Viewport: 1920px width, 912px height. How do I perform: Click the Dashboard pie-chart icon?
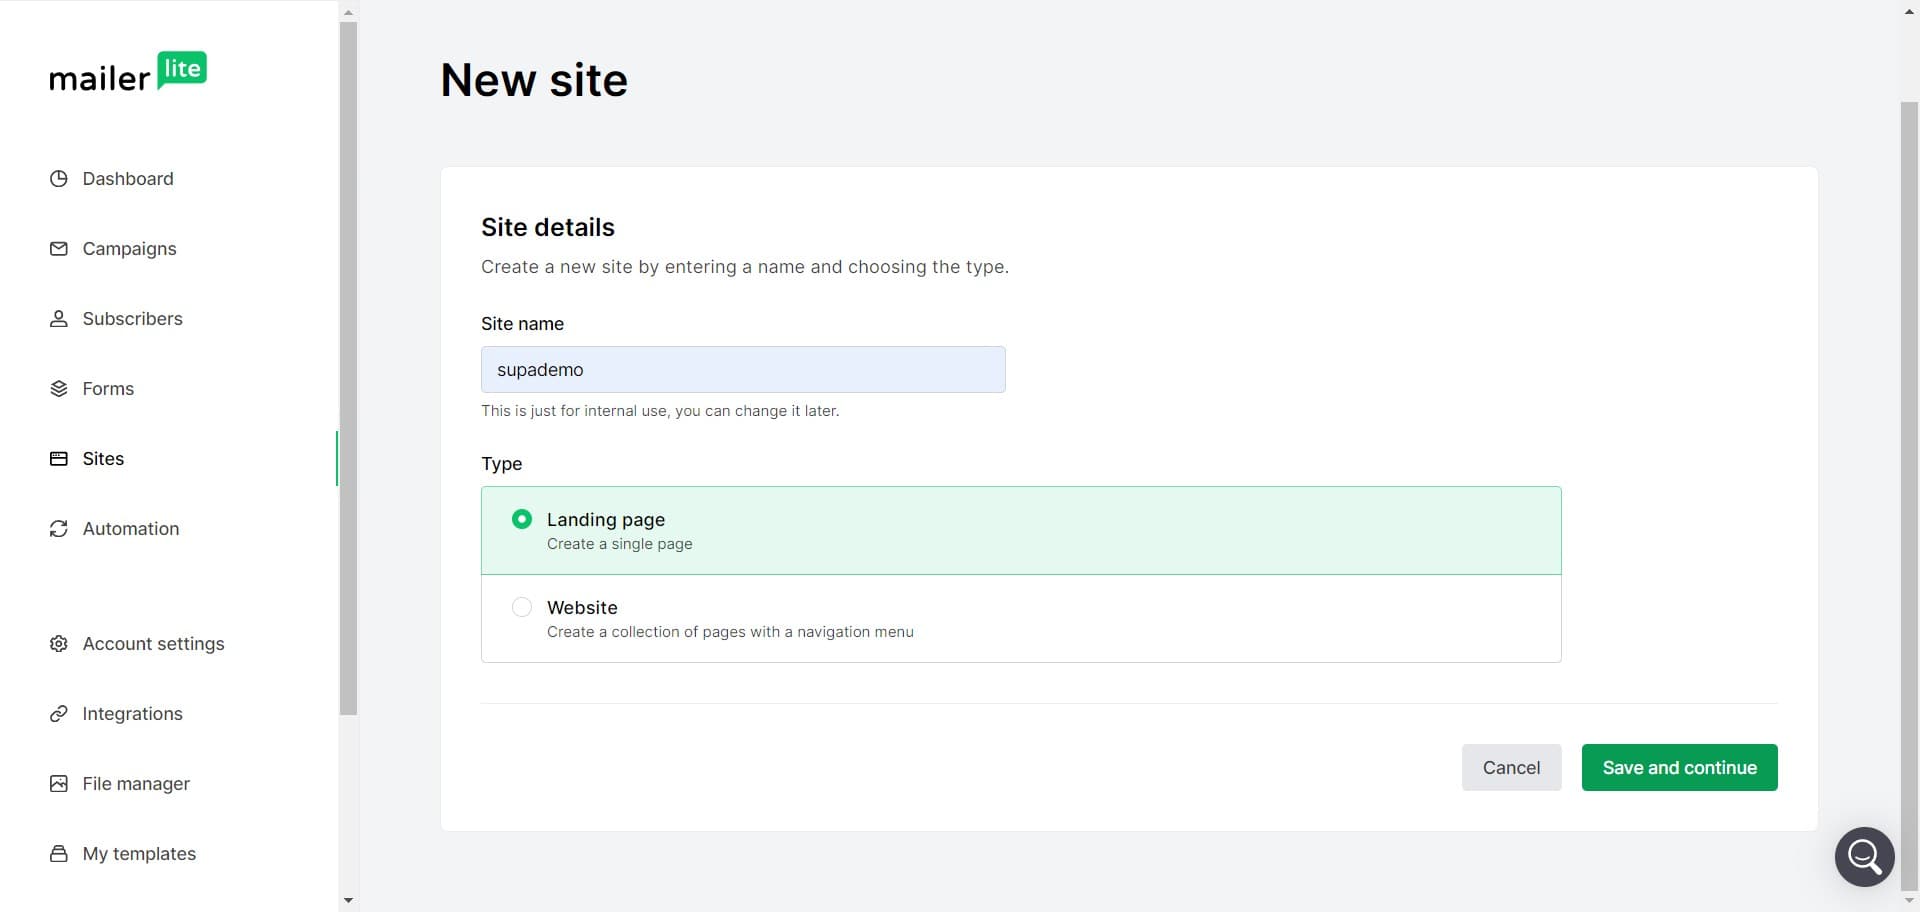pyautogui.click(x=59, y=179)
